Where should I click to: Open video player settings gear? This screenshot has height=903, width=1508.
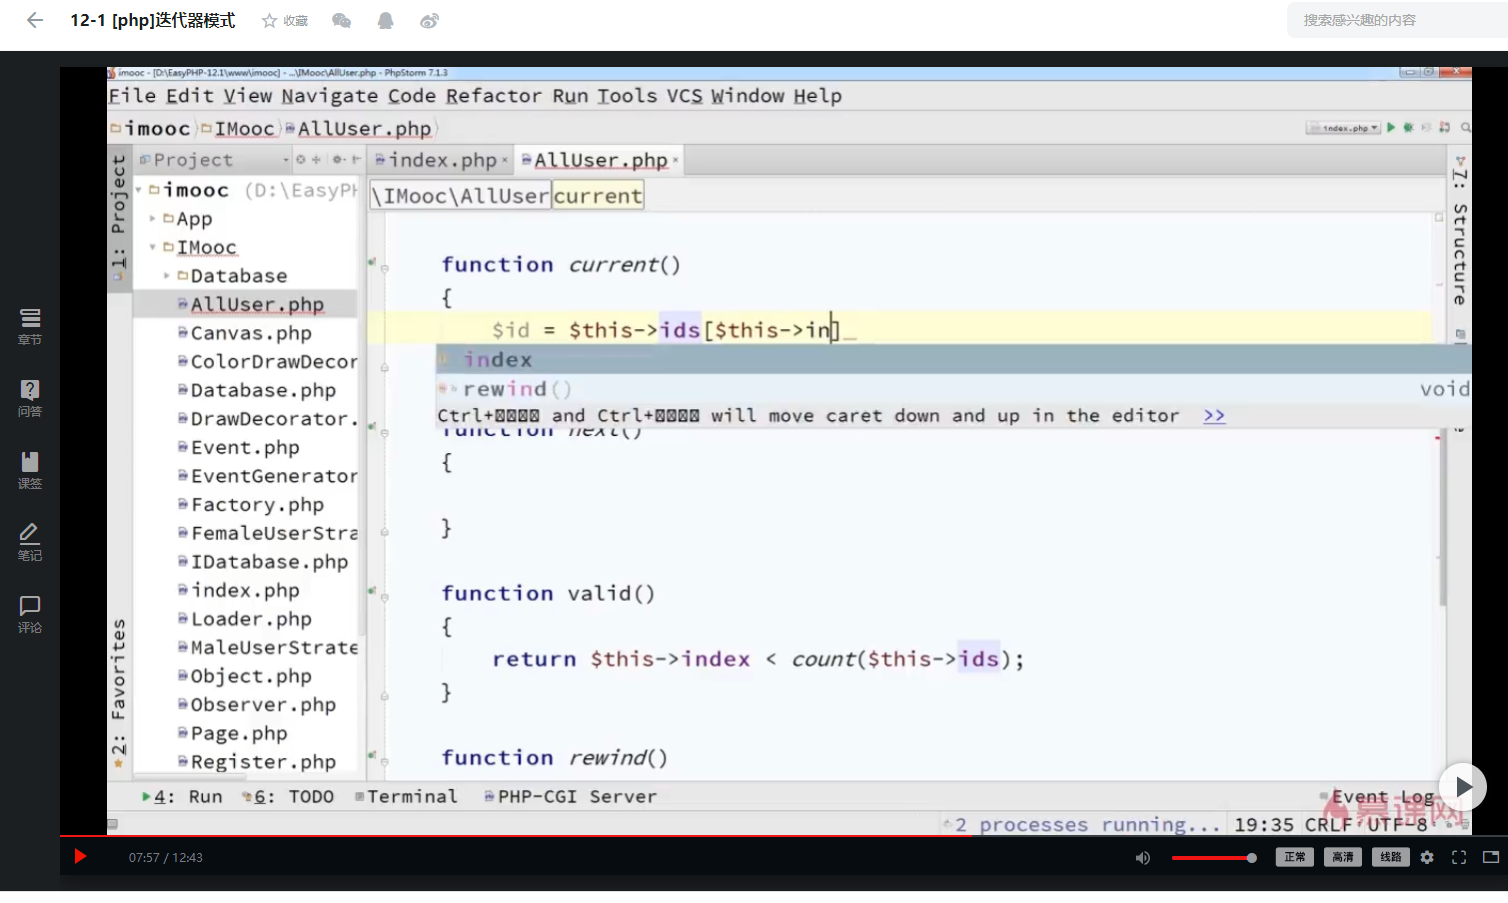(1427, 857)
